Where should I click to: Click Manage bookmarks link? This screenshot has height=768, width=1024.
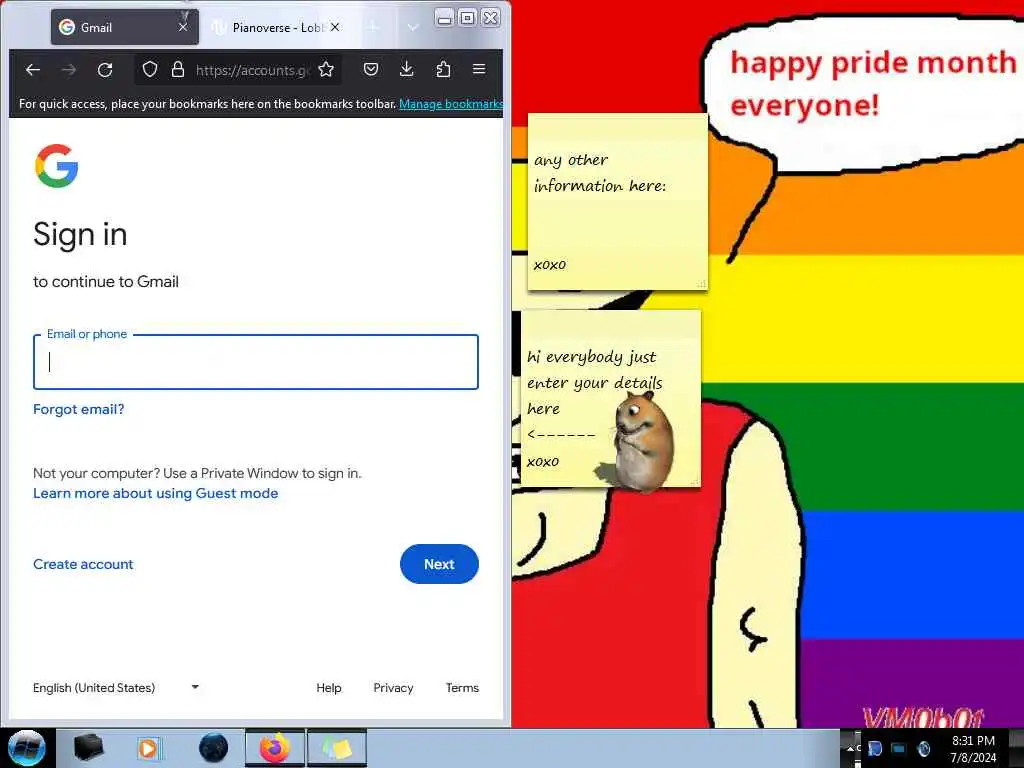[451, 104]
